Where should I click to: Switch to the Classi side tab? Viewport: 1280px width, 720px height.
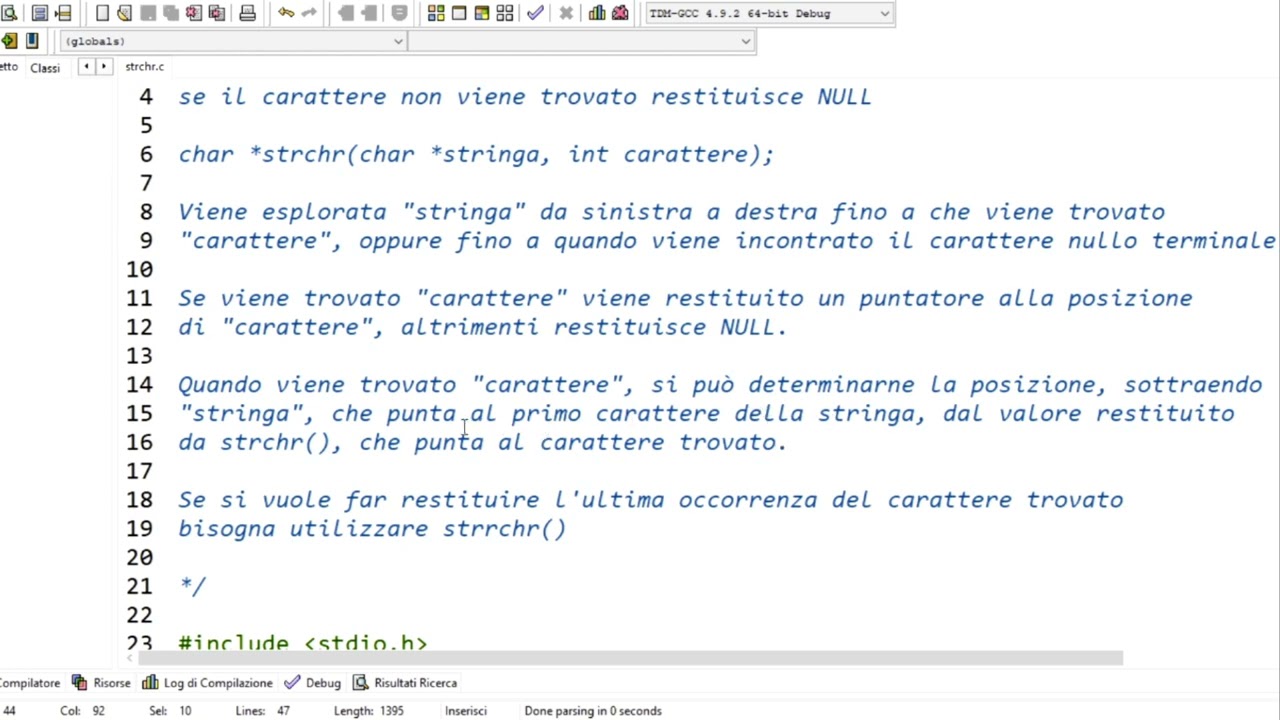tap(45, 68)
